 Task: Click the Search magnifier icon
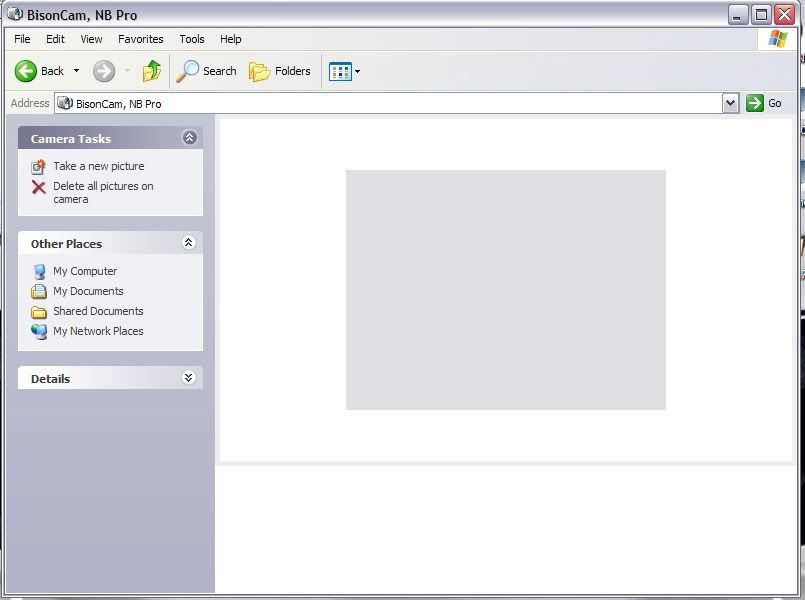tap(187, 71)
